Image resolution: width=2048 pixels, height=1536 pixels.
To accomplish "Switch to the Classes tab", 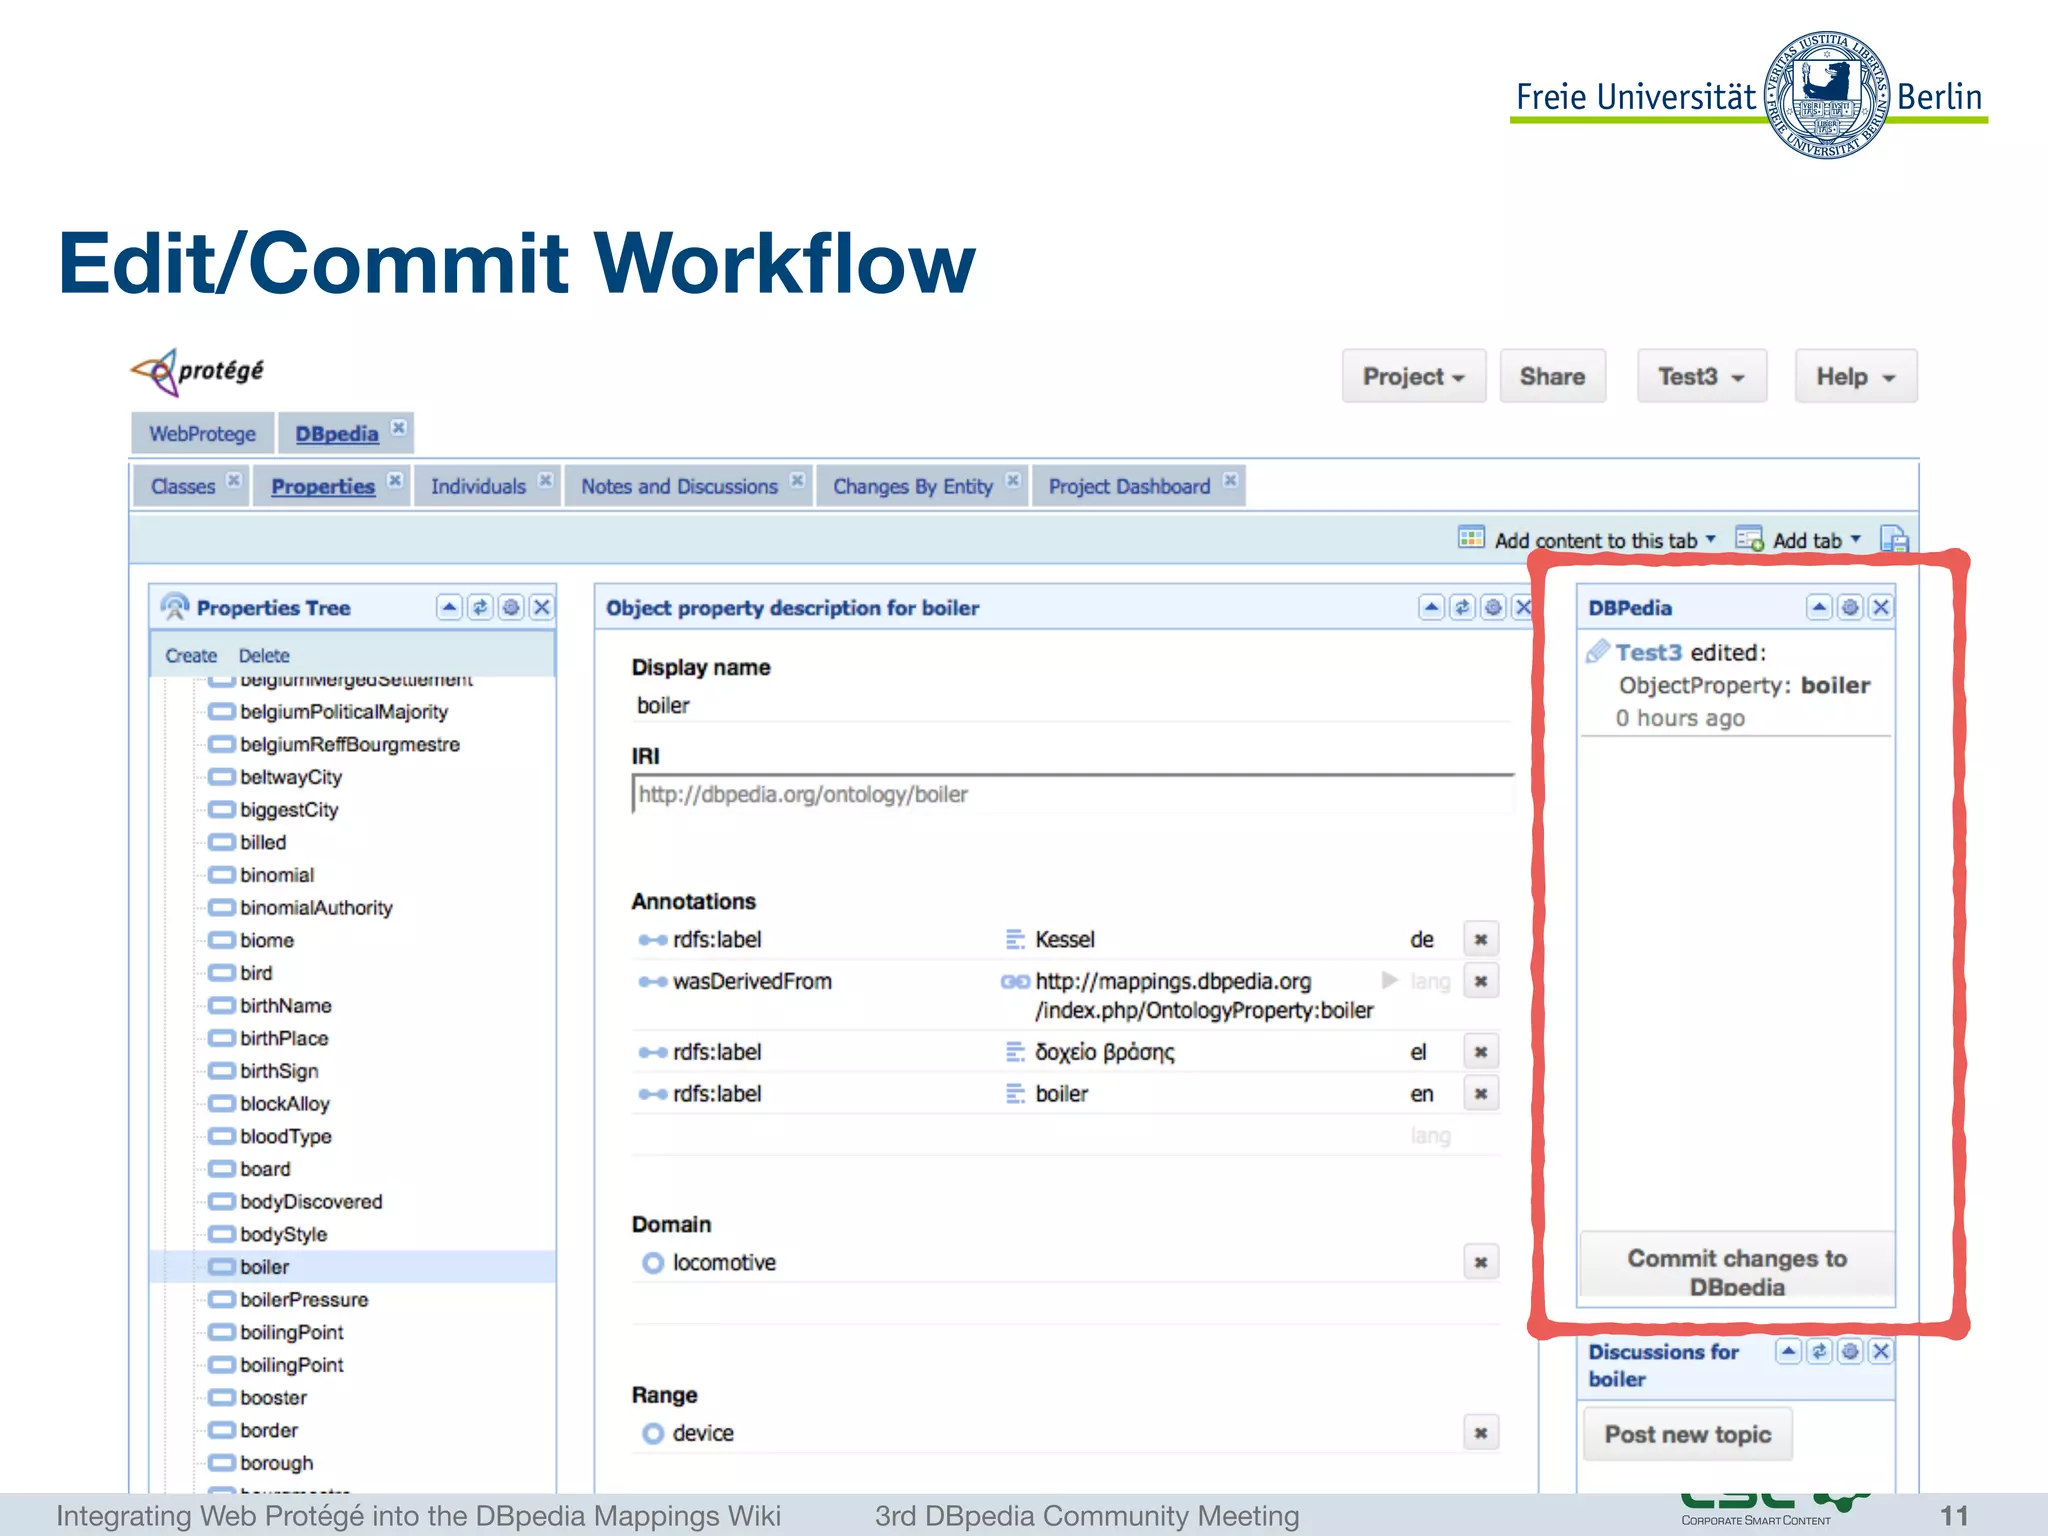I will tap(183, 487).
